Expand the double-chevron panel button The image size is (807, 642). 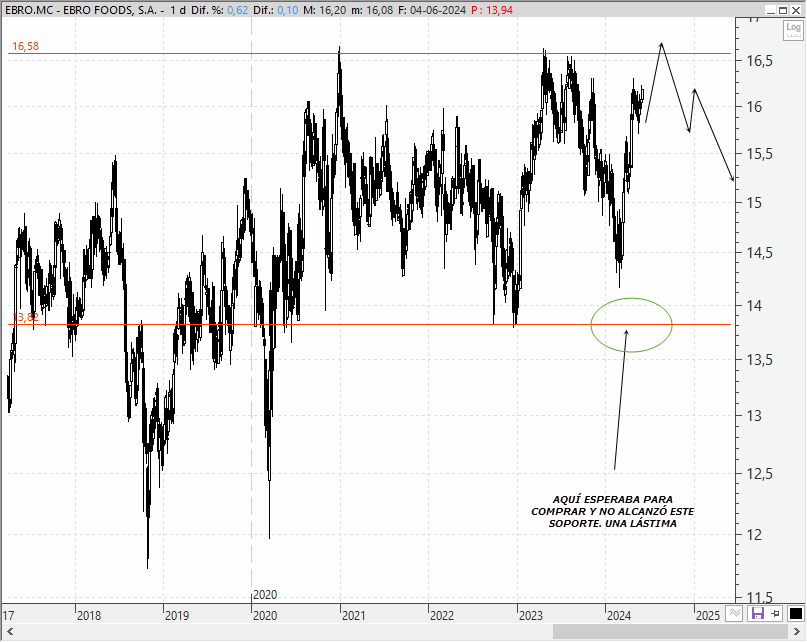pos(734,613)
